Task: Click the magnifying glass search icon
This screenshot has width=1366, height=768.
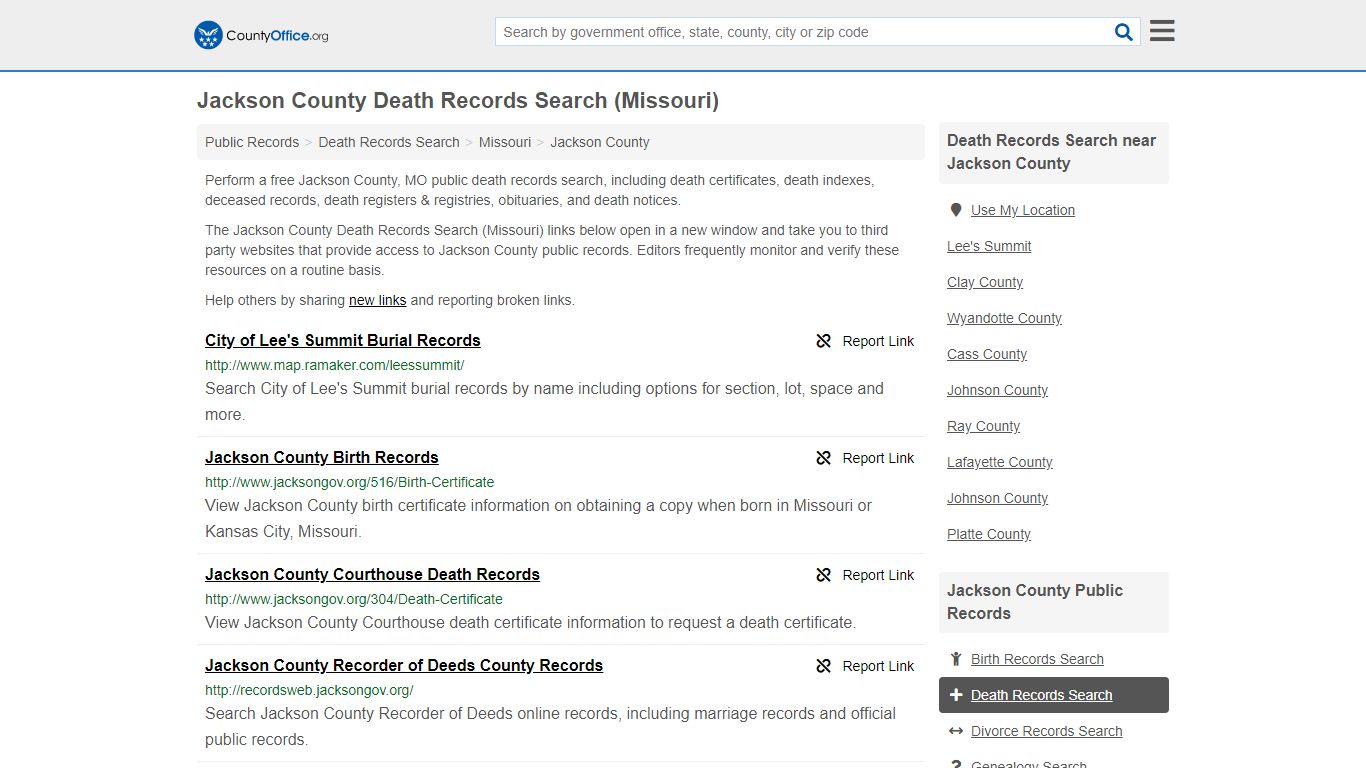Action: [x=1124, y=32]
